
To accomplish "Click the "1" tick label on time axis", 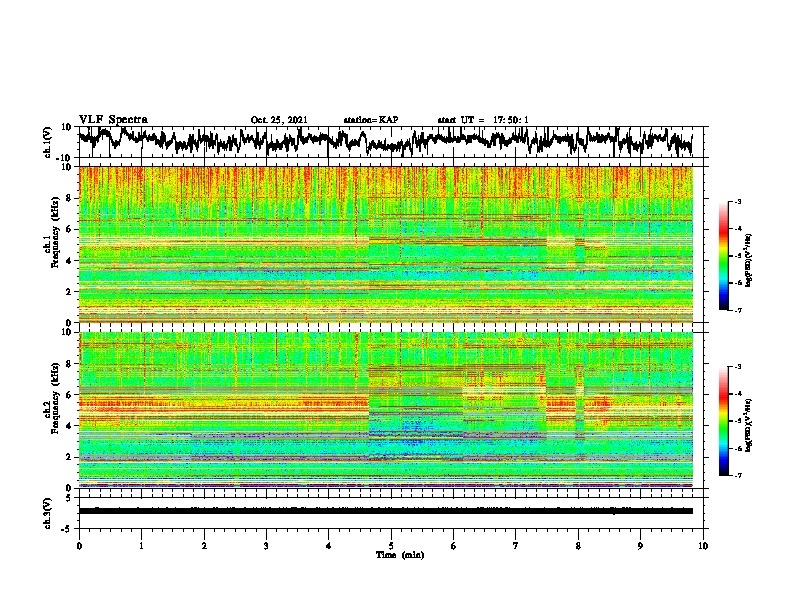I will (x=141, y=545).
